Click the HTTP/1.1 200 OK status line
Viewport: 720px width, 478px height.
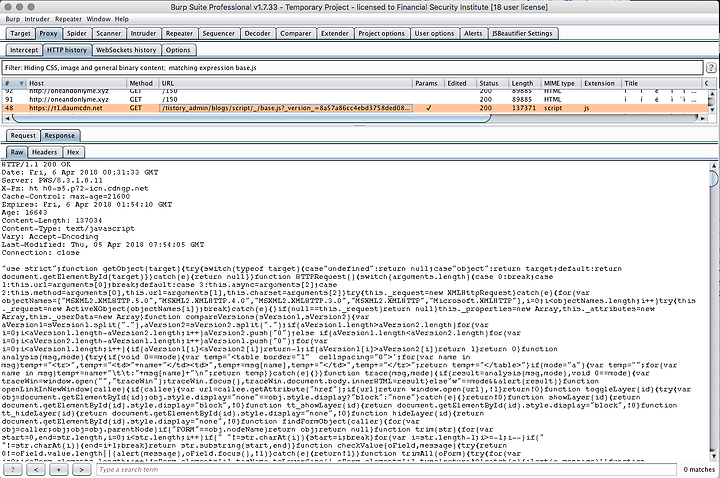36,164
